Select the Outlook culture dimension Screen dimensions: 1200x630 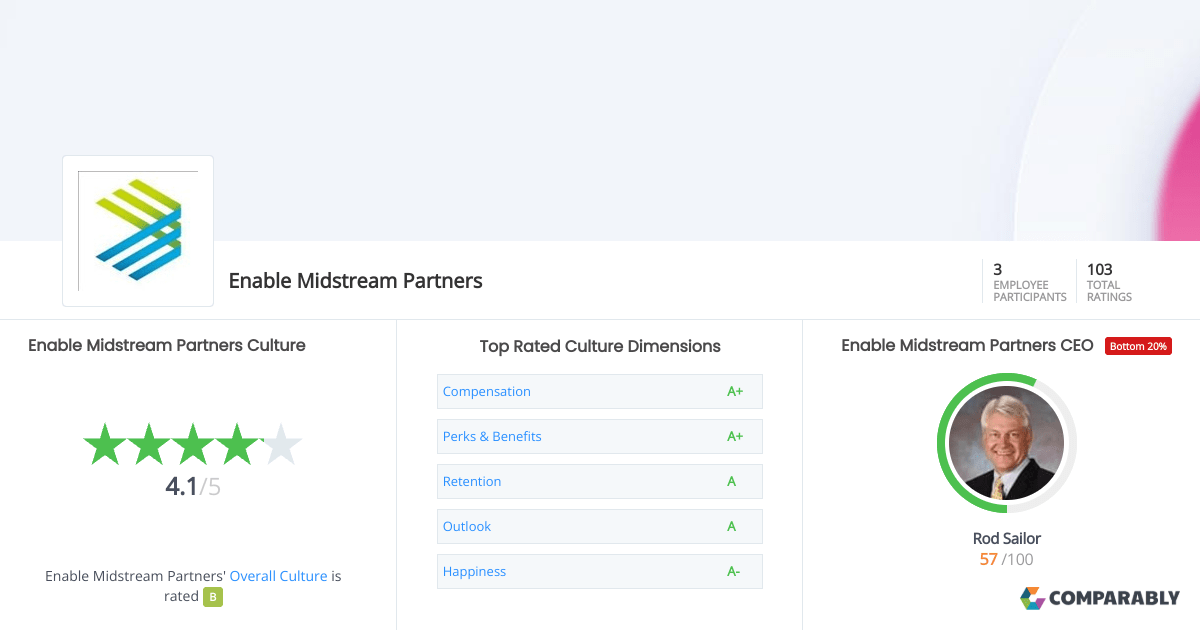467,527
